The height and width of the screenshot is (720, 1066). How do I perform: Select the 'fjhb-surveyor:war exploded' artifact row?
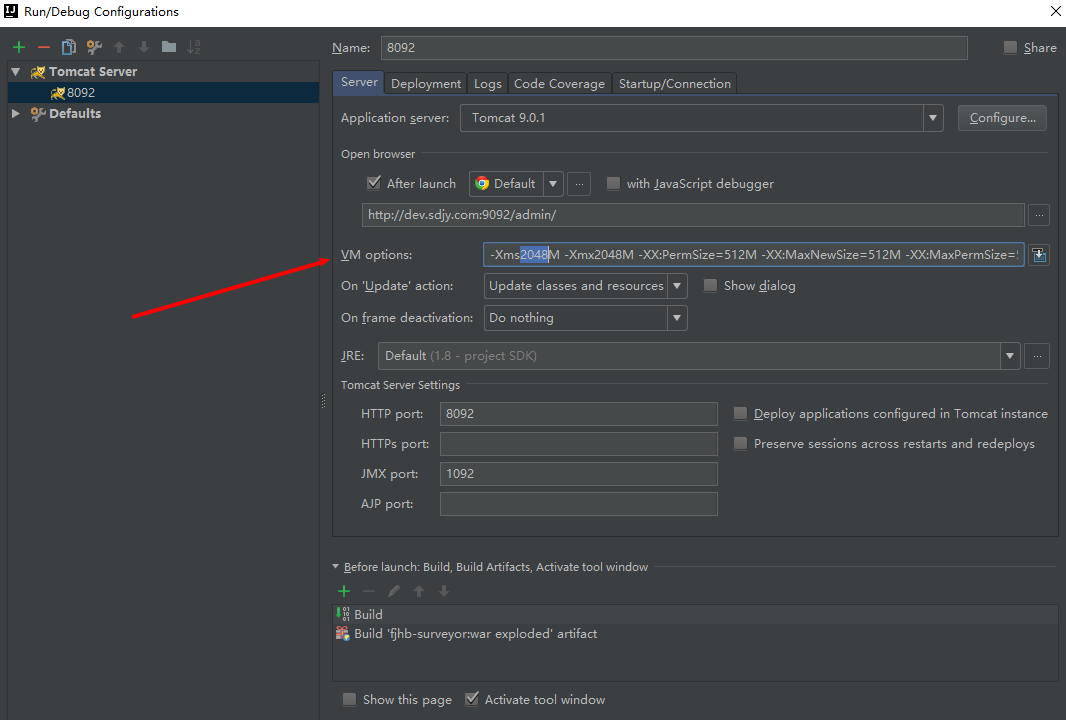695,634
